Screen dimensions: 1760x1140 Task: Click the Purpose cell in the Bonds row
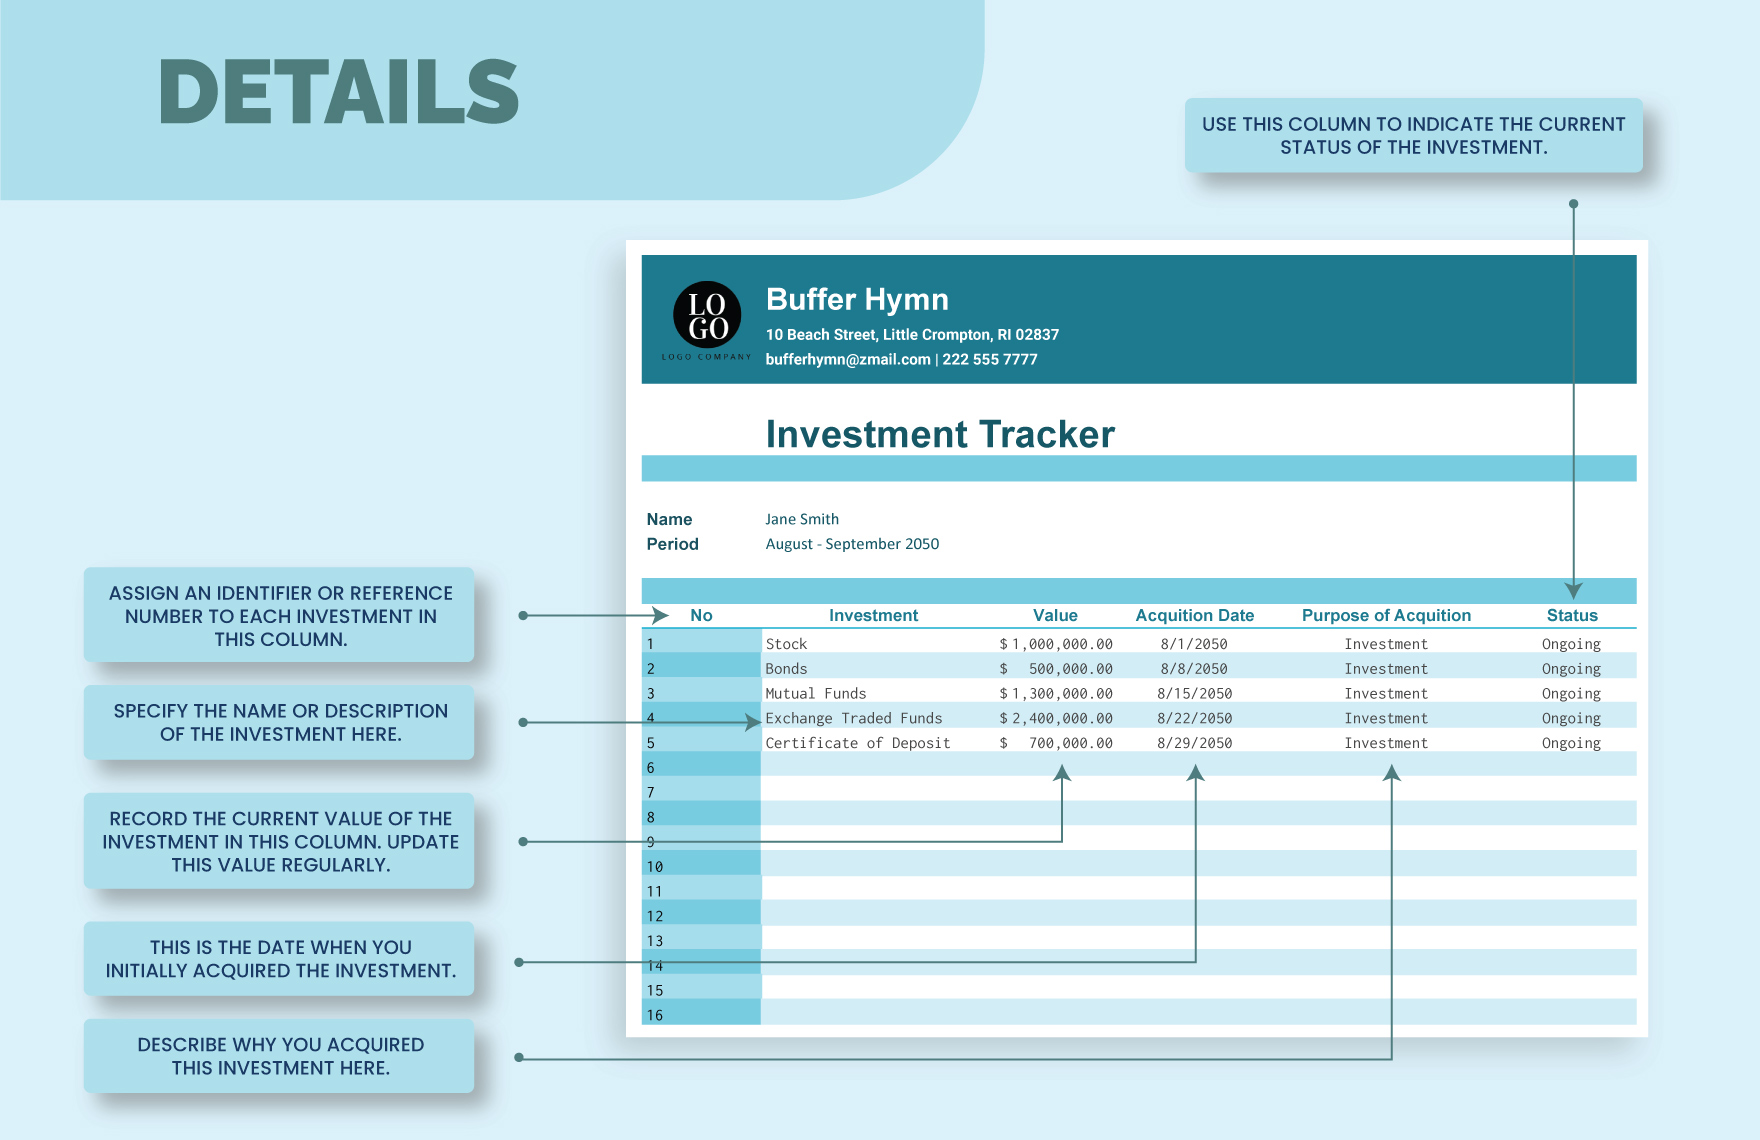click(1386, 669)
